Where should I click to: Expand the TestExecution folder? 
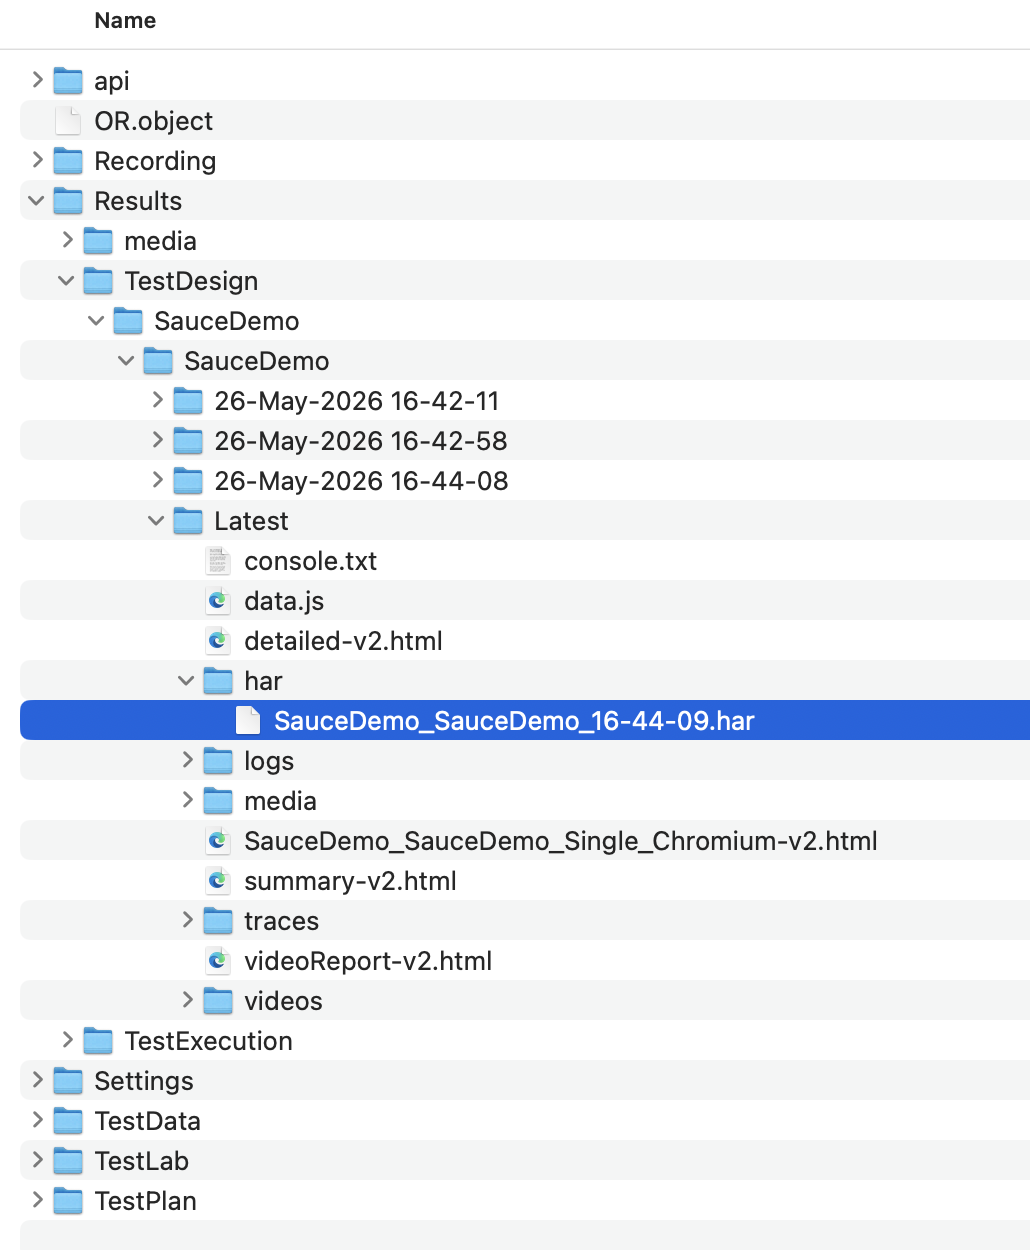coord(67,1039)
